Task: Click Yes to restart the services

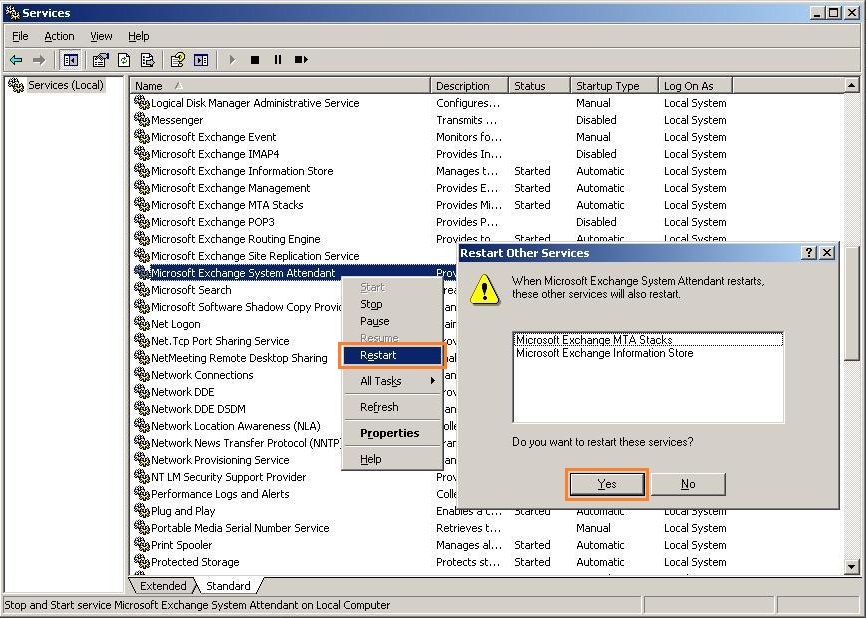Action: (607, 484)
